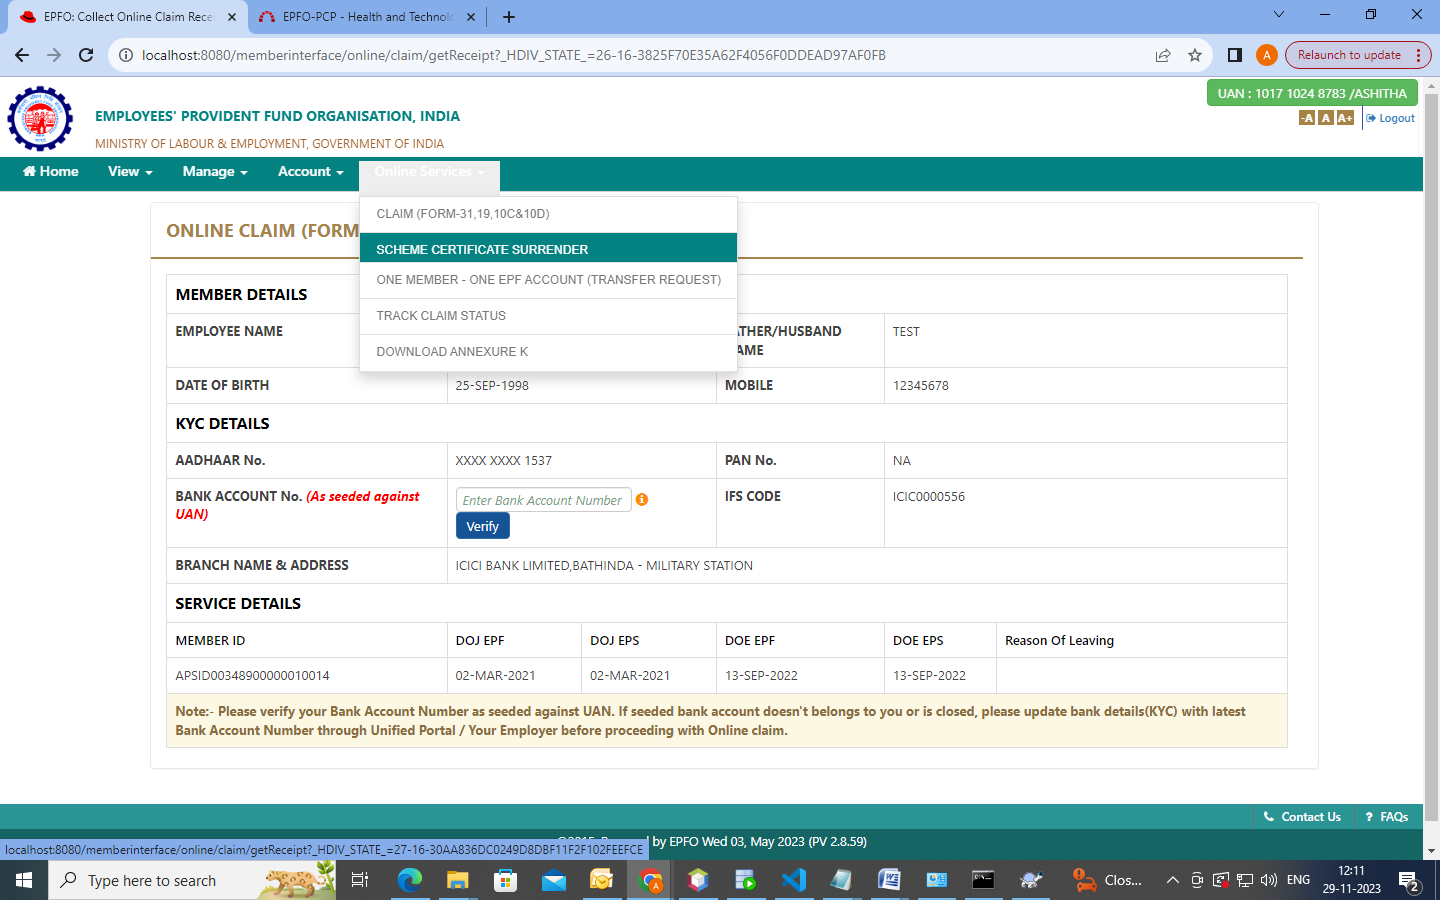
Task: Focus the bank account number field
Action: (543, 500)
